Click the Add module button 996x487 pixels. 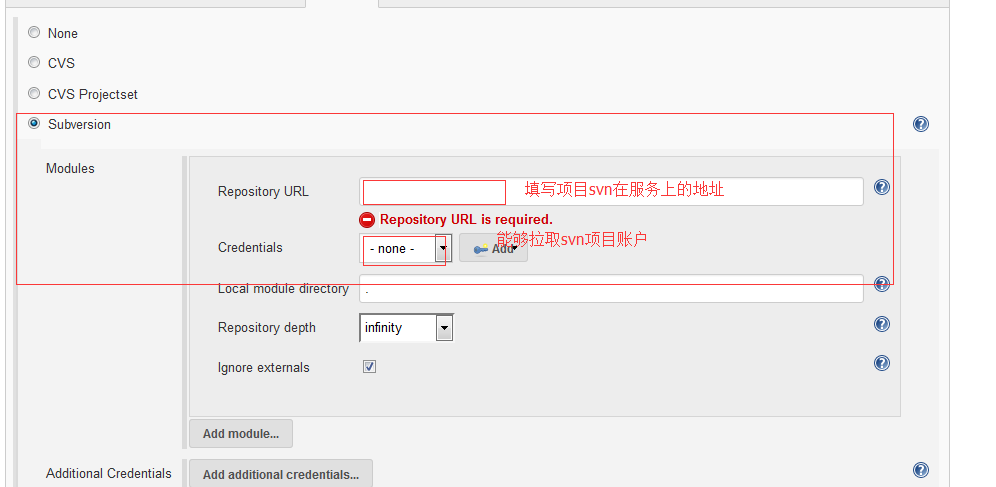point(241,434)
